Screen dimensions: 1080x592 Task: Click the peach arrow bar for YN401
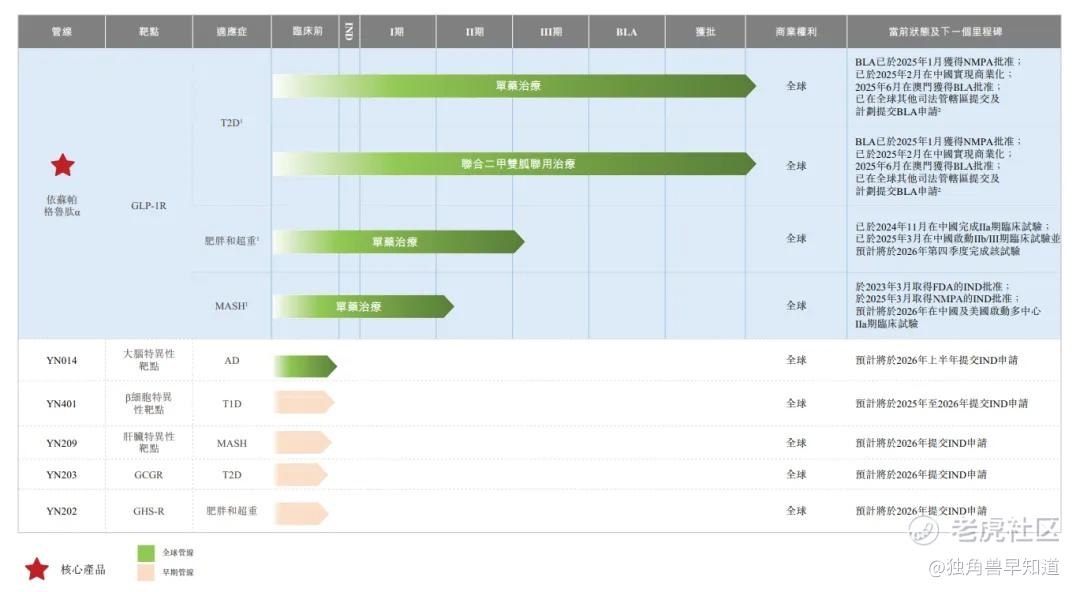pyautogui.click(x=304, y=402)
